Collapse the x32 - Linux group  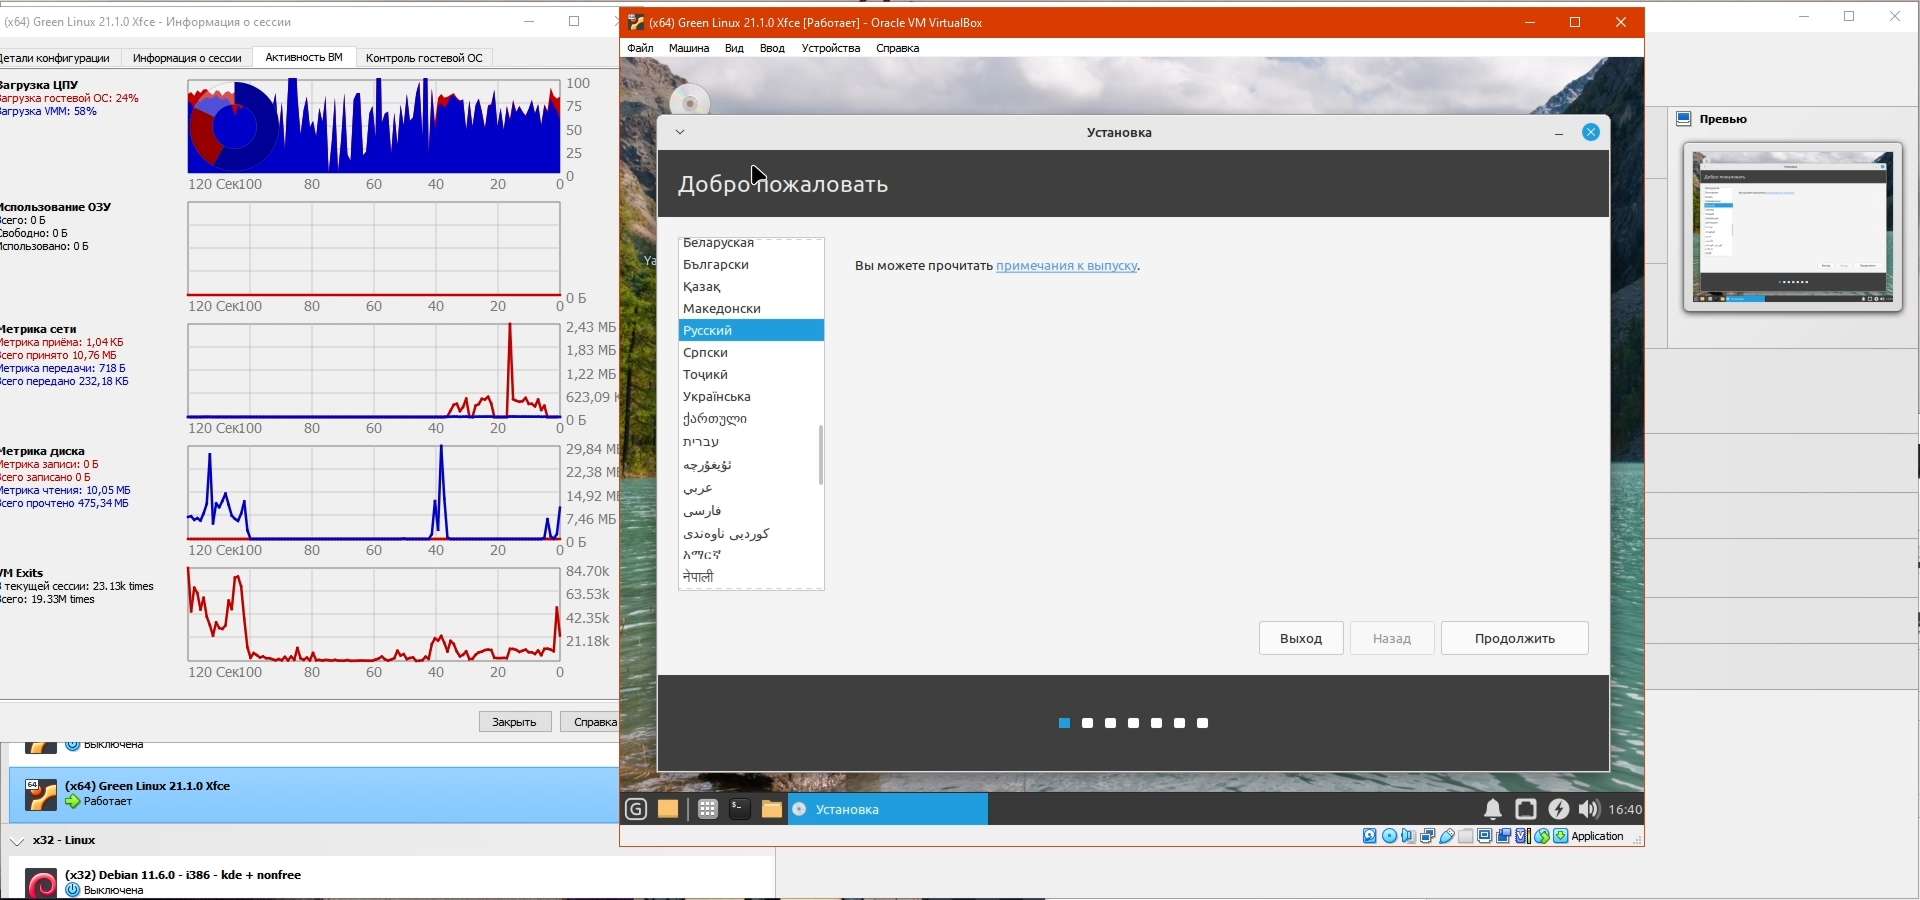click(x=17, y=841)
